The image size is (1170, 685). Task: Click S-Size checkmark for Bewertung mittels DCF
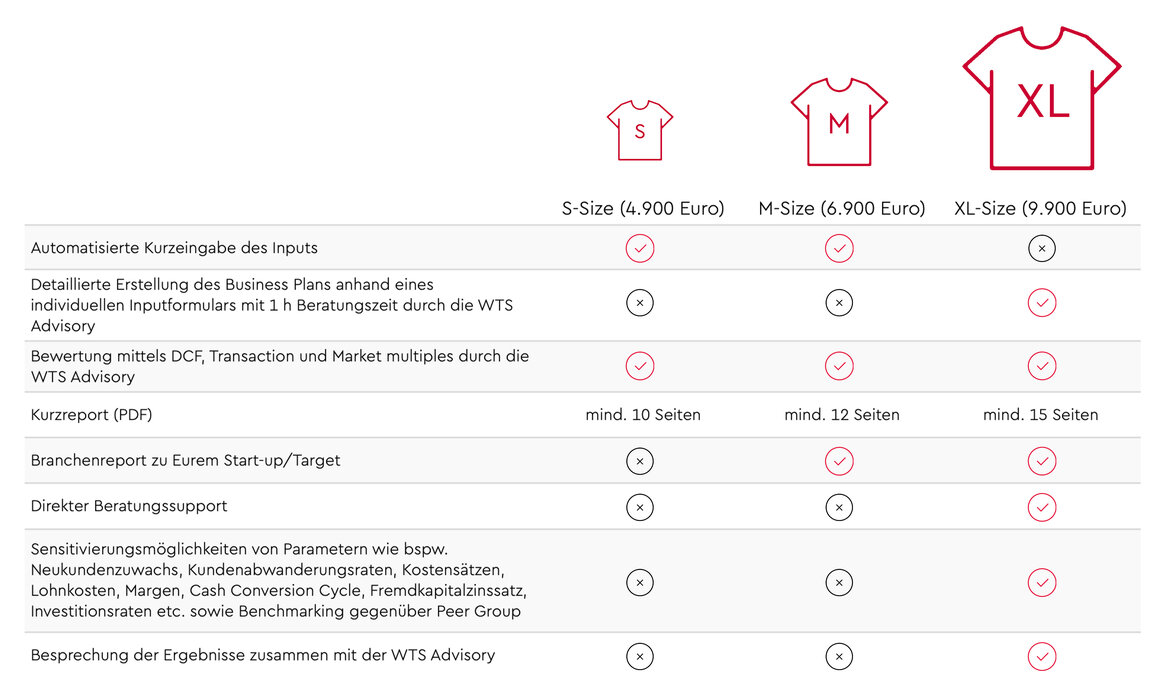pyautogui.click(x=640, y=366)
